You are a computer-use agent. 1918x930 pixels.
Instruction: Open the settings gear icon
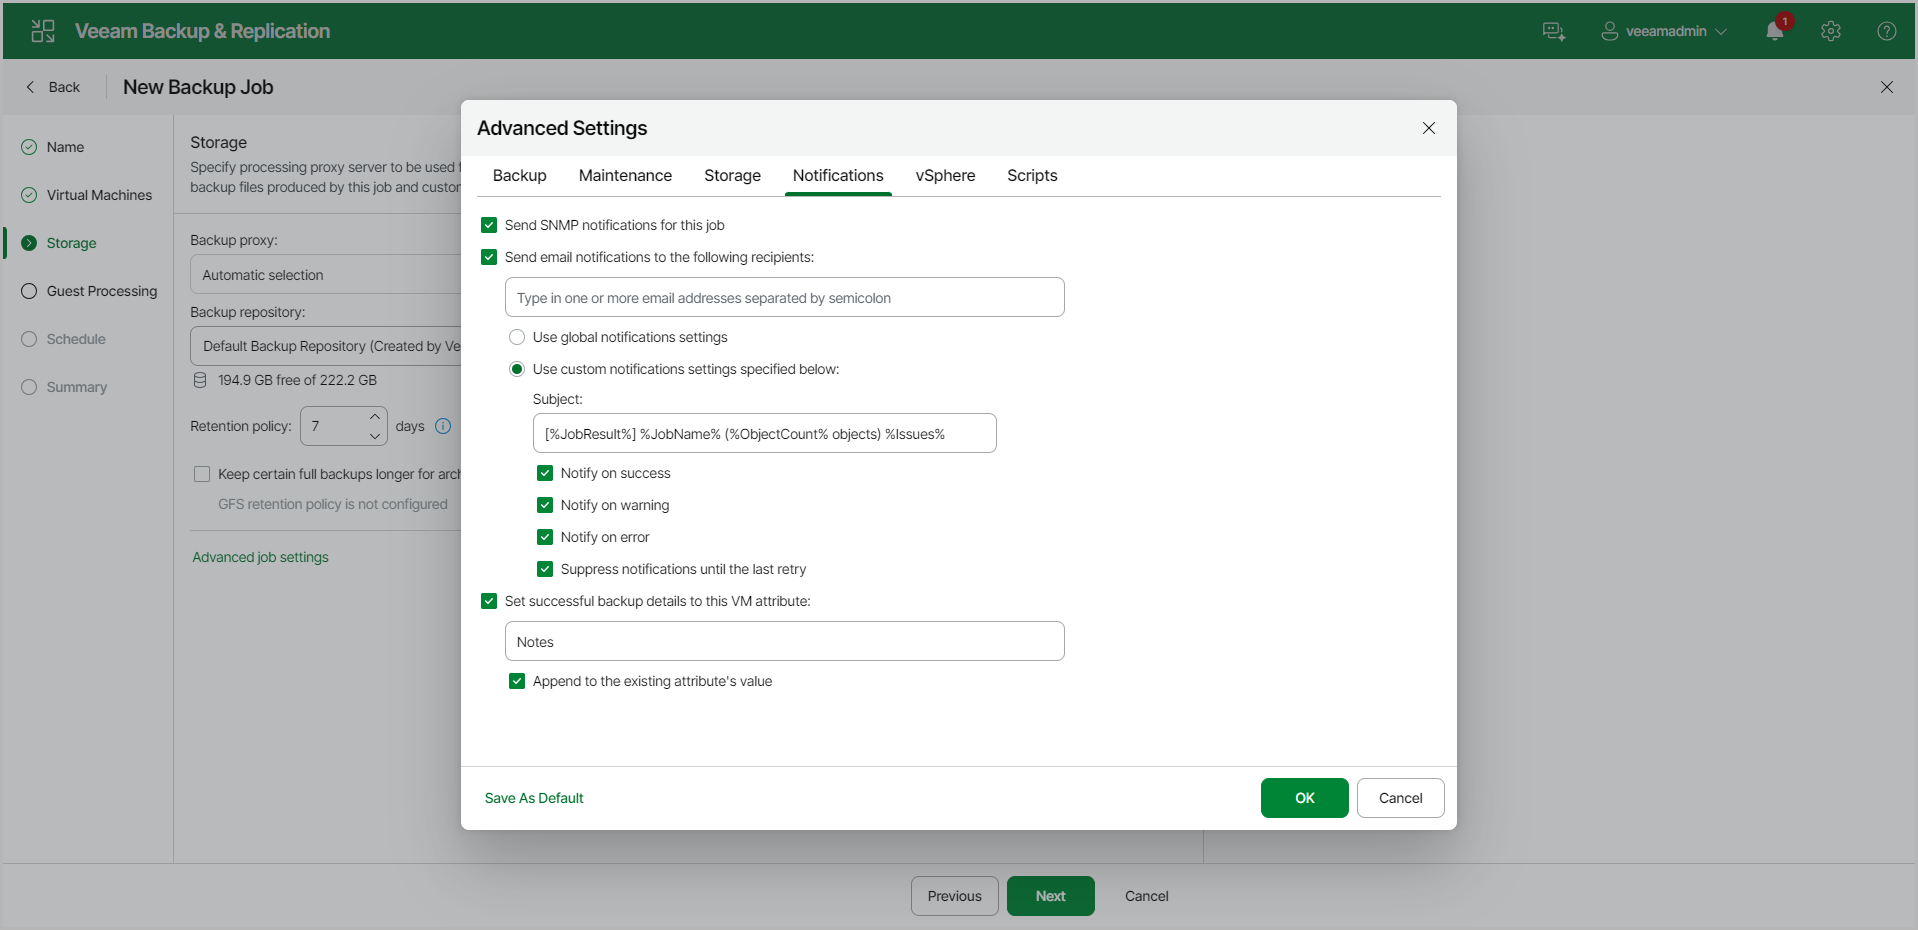1831,31
